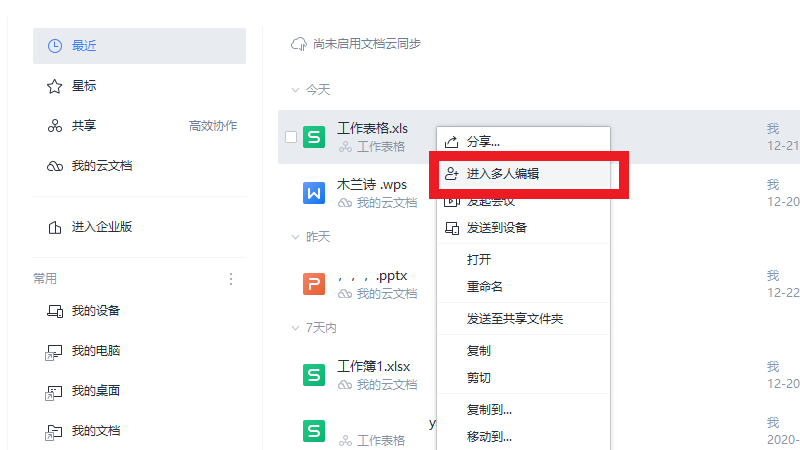This screenshot has width=800, height=450.
Task: Collapse the 今天 group
Action: click(295, 90)
